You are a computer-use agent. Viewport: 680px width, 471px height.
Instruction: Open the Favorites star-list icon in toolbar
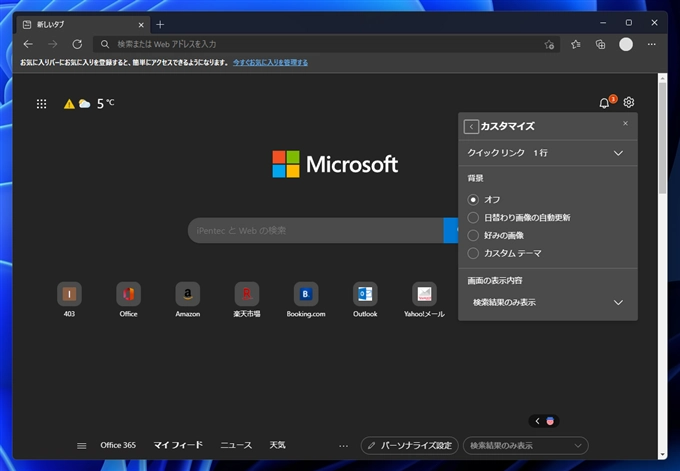576,44
